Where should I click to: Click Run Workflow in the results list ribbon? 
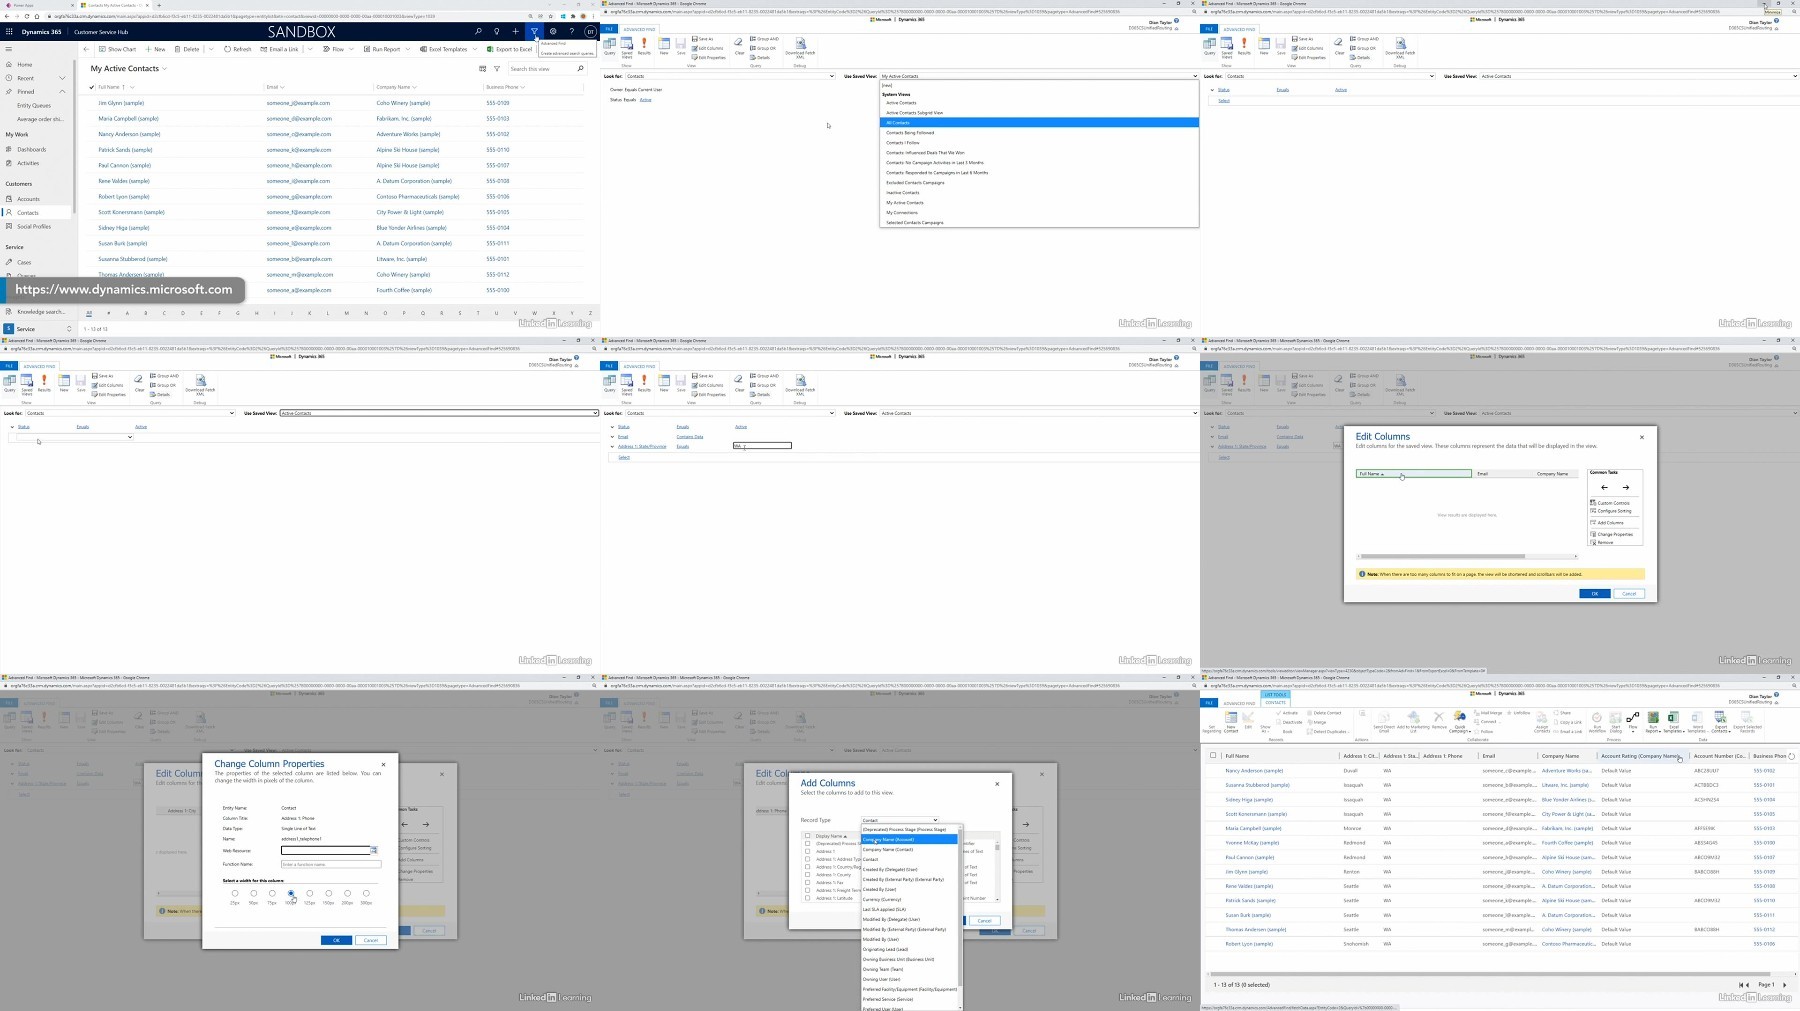pyautogui.click(x=1597, y=721)
